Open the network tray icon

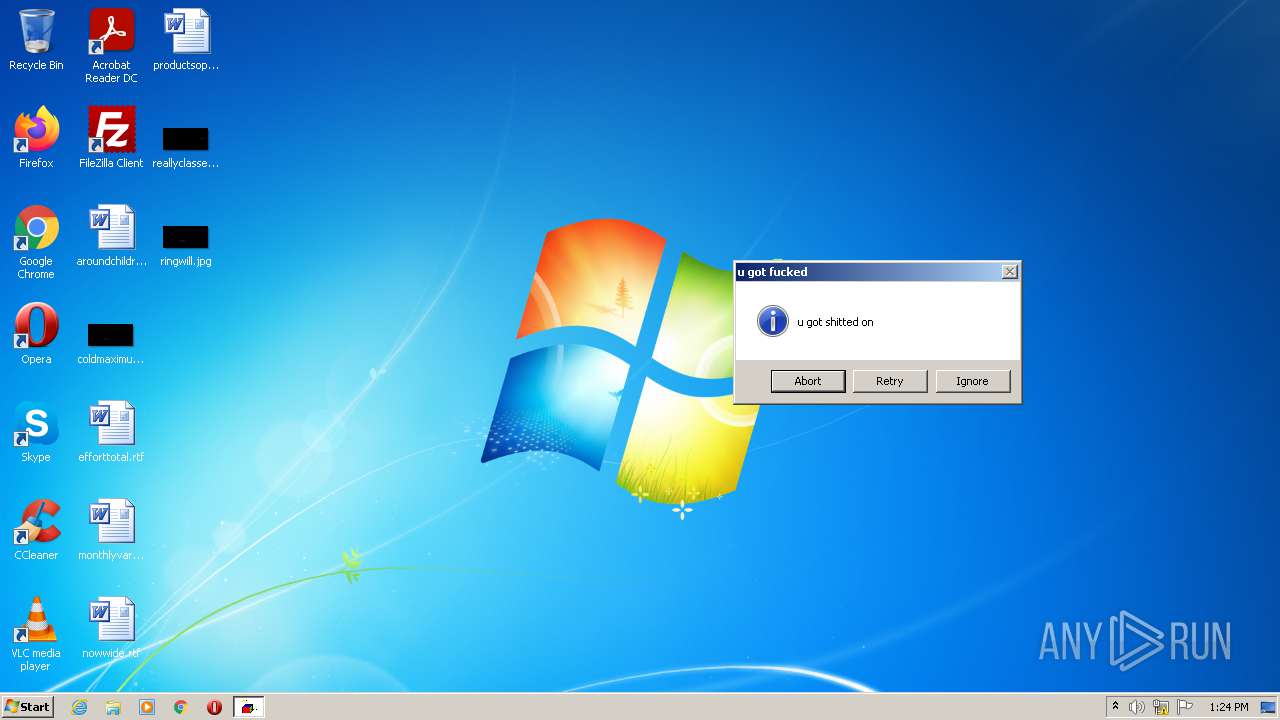pyautogui.click(x=1161, y=707)
